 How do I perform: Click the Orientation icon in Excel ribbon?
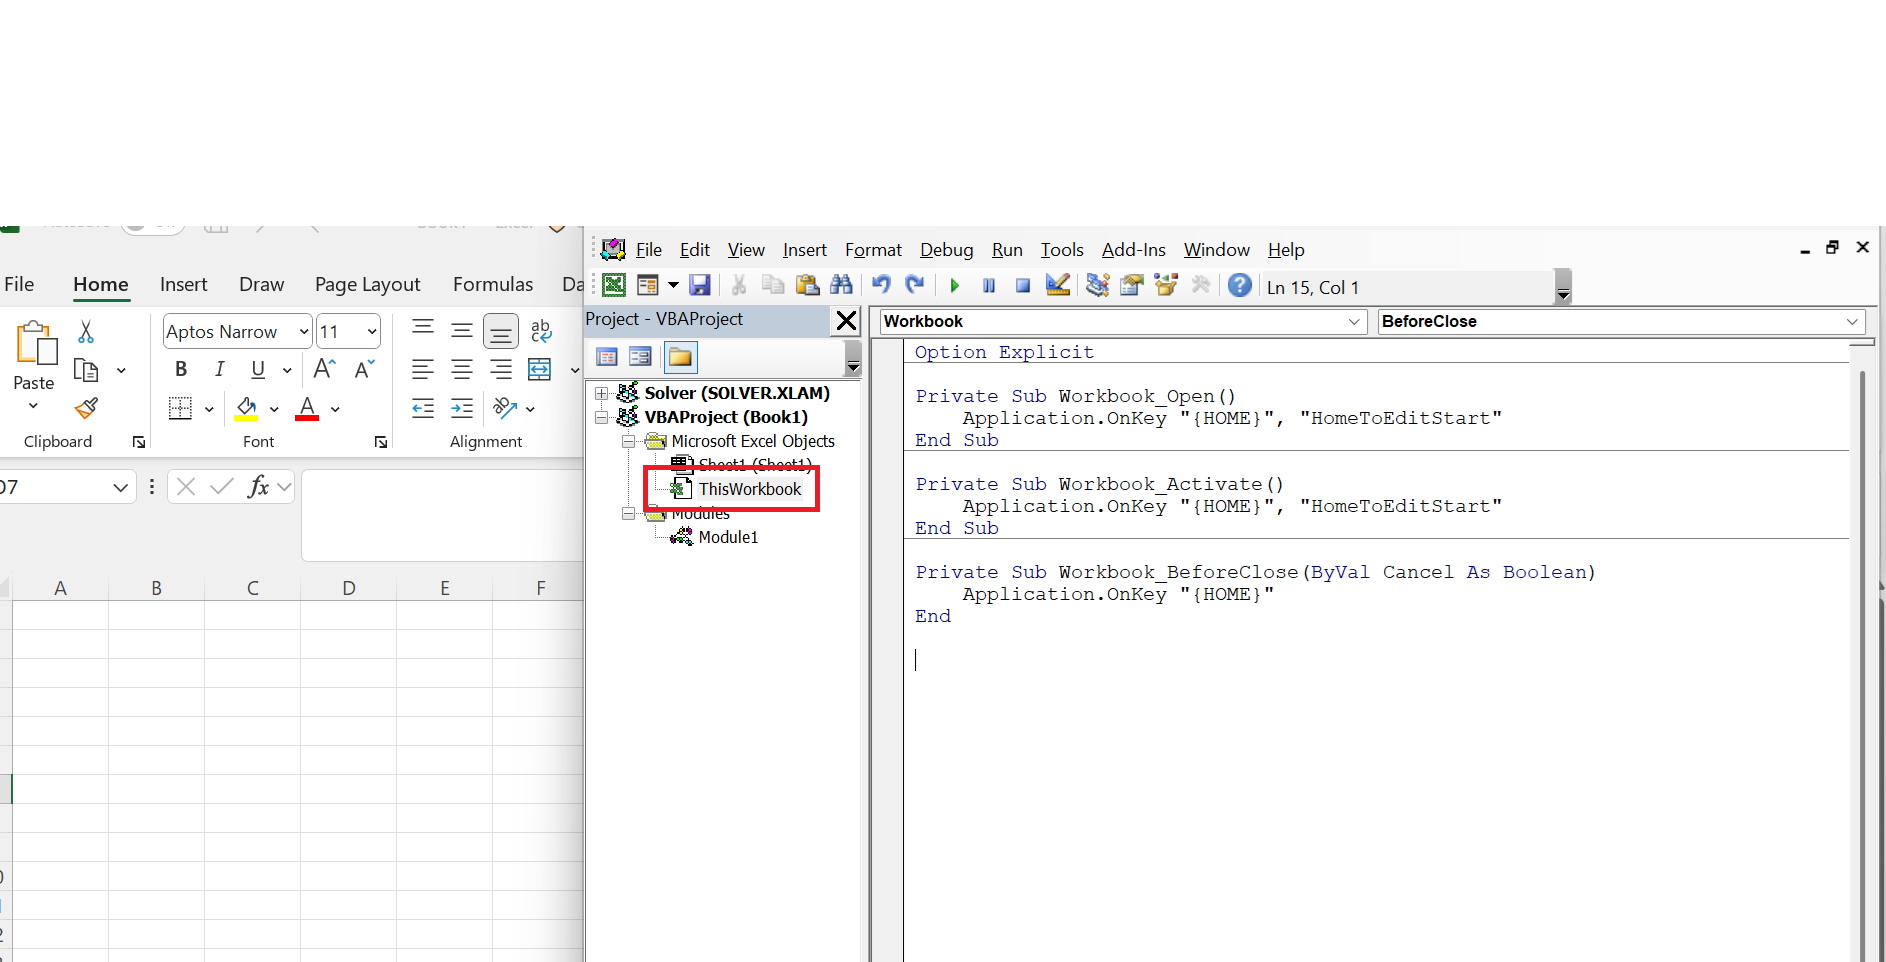(x=505, y=408)
